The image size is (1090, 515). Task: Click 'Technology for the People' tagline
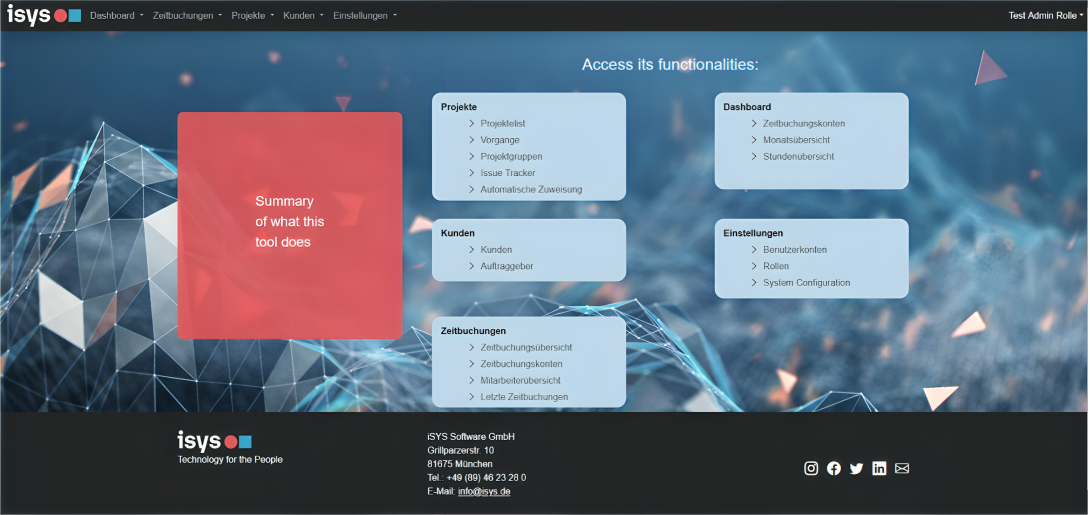click(x=230, y=460)
